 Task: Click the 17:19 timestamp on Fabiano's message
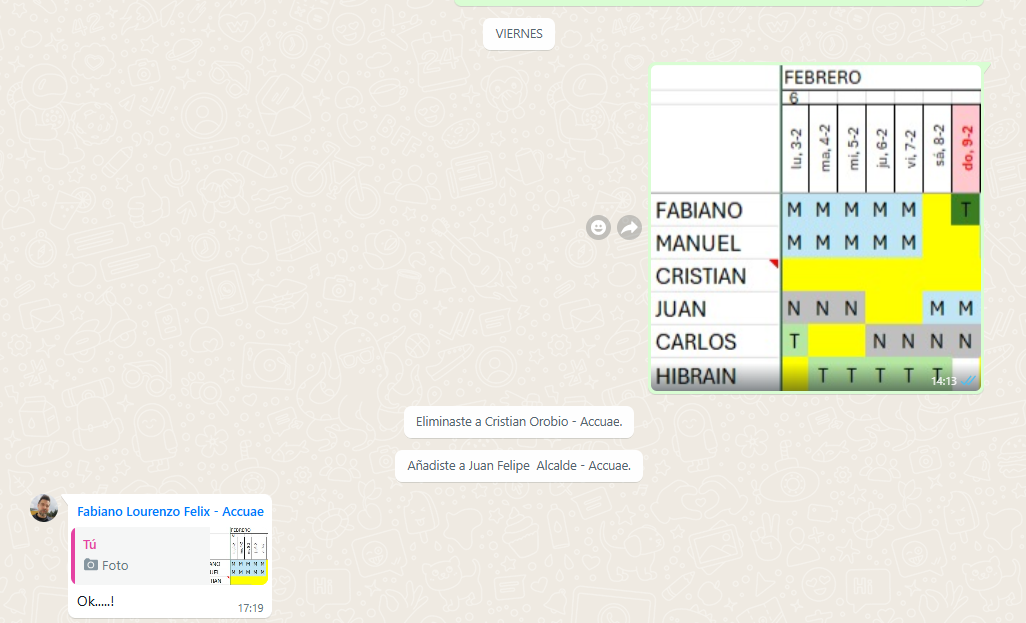coord(251,607)
